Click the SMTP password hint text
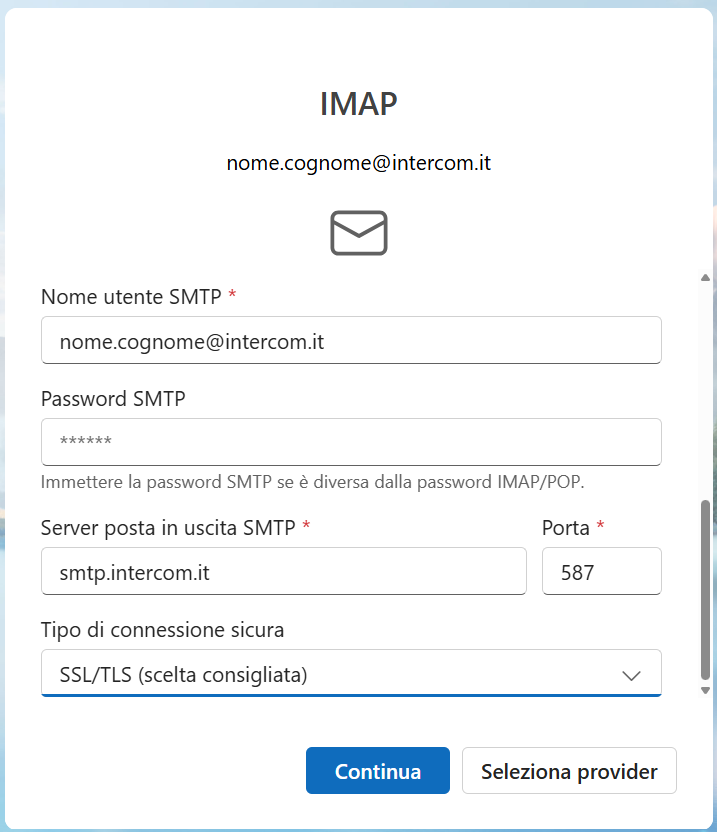This screenshot has width=717, height=832. pos(312,482)
